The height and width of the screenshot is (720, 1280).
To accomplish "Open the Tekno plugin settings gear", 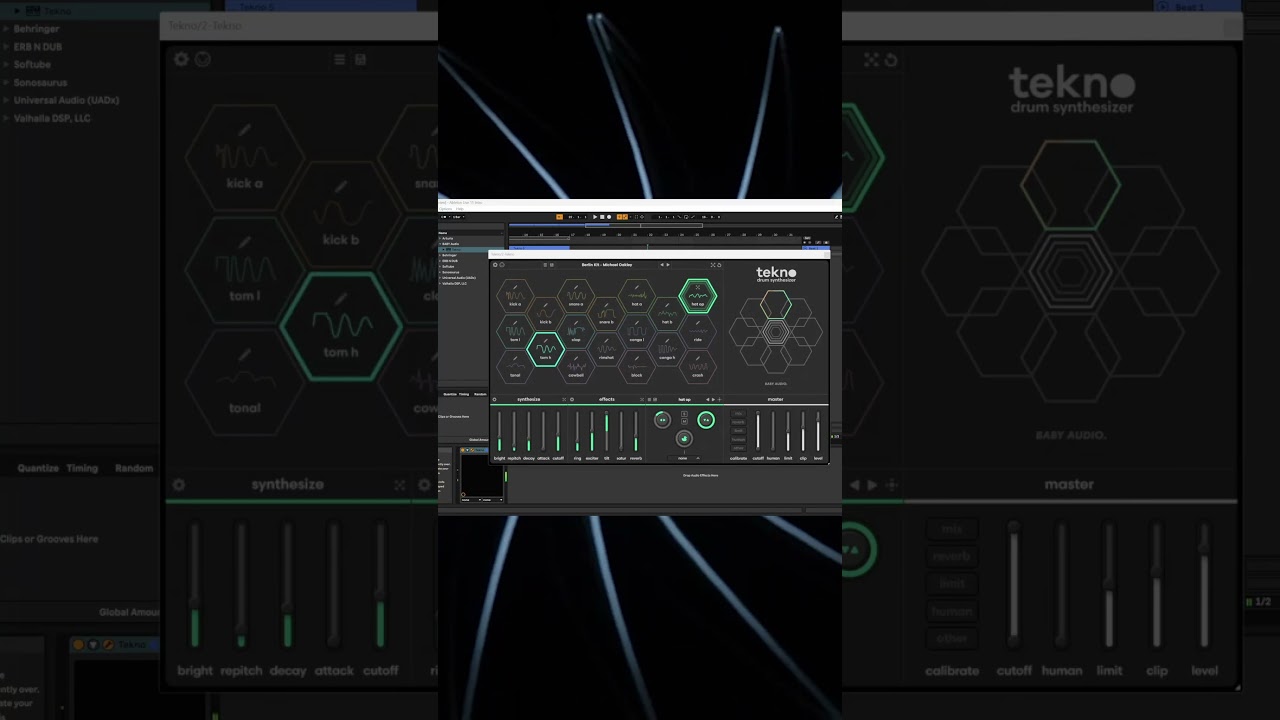I will pyautogui.click(x=494, y=265).
